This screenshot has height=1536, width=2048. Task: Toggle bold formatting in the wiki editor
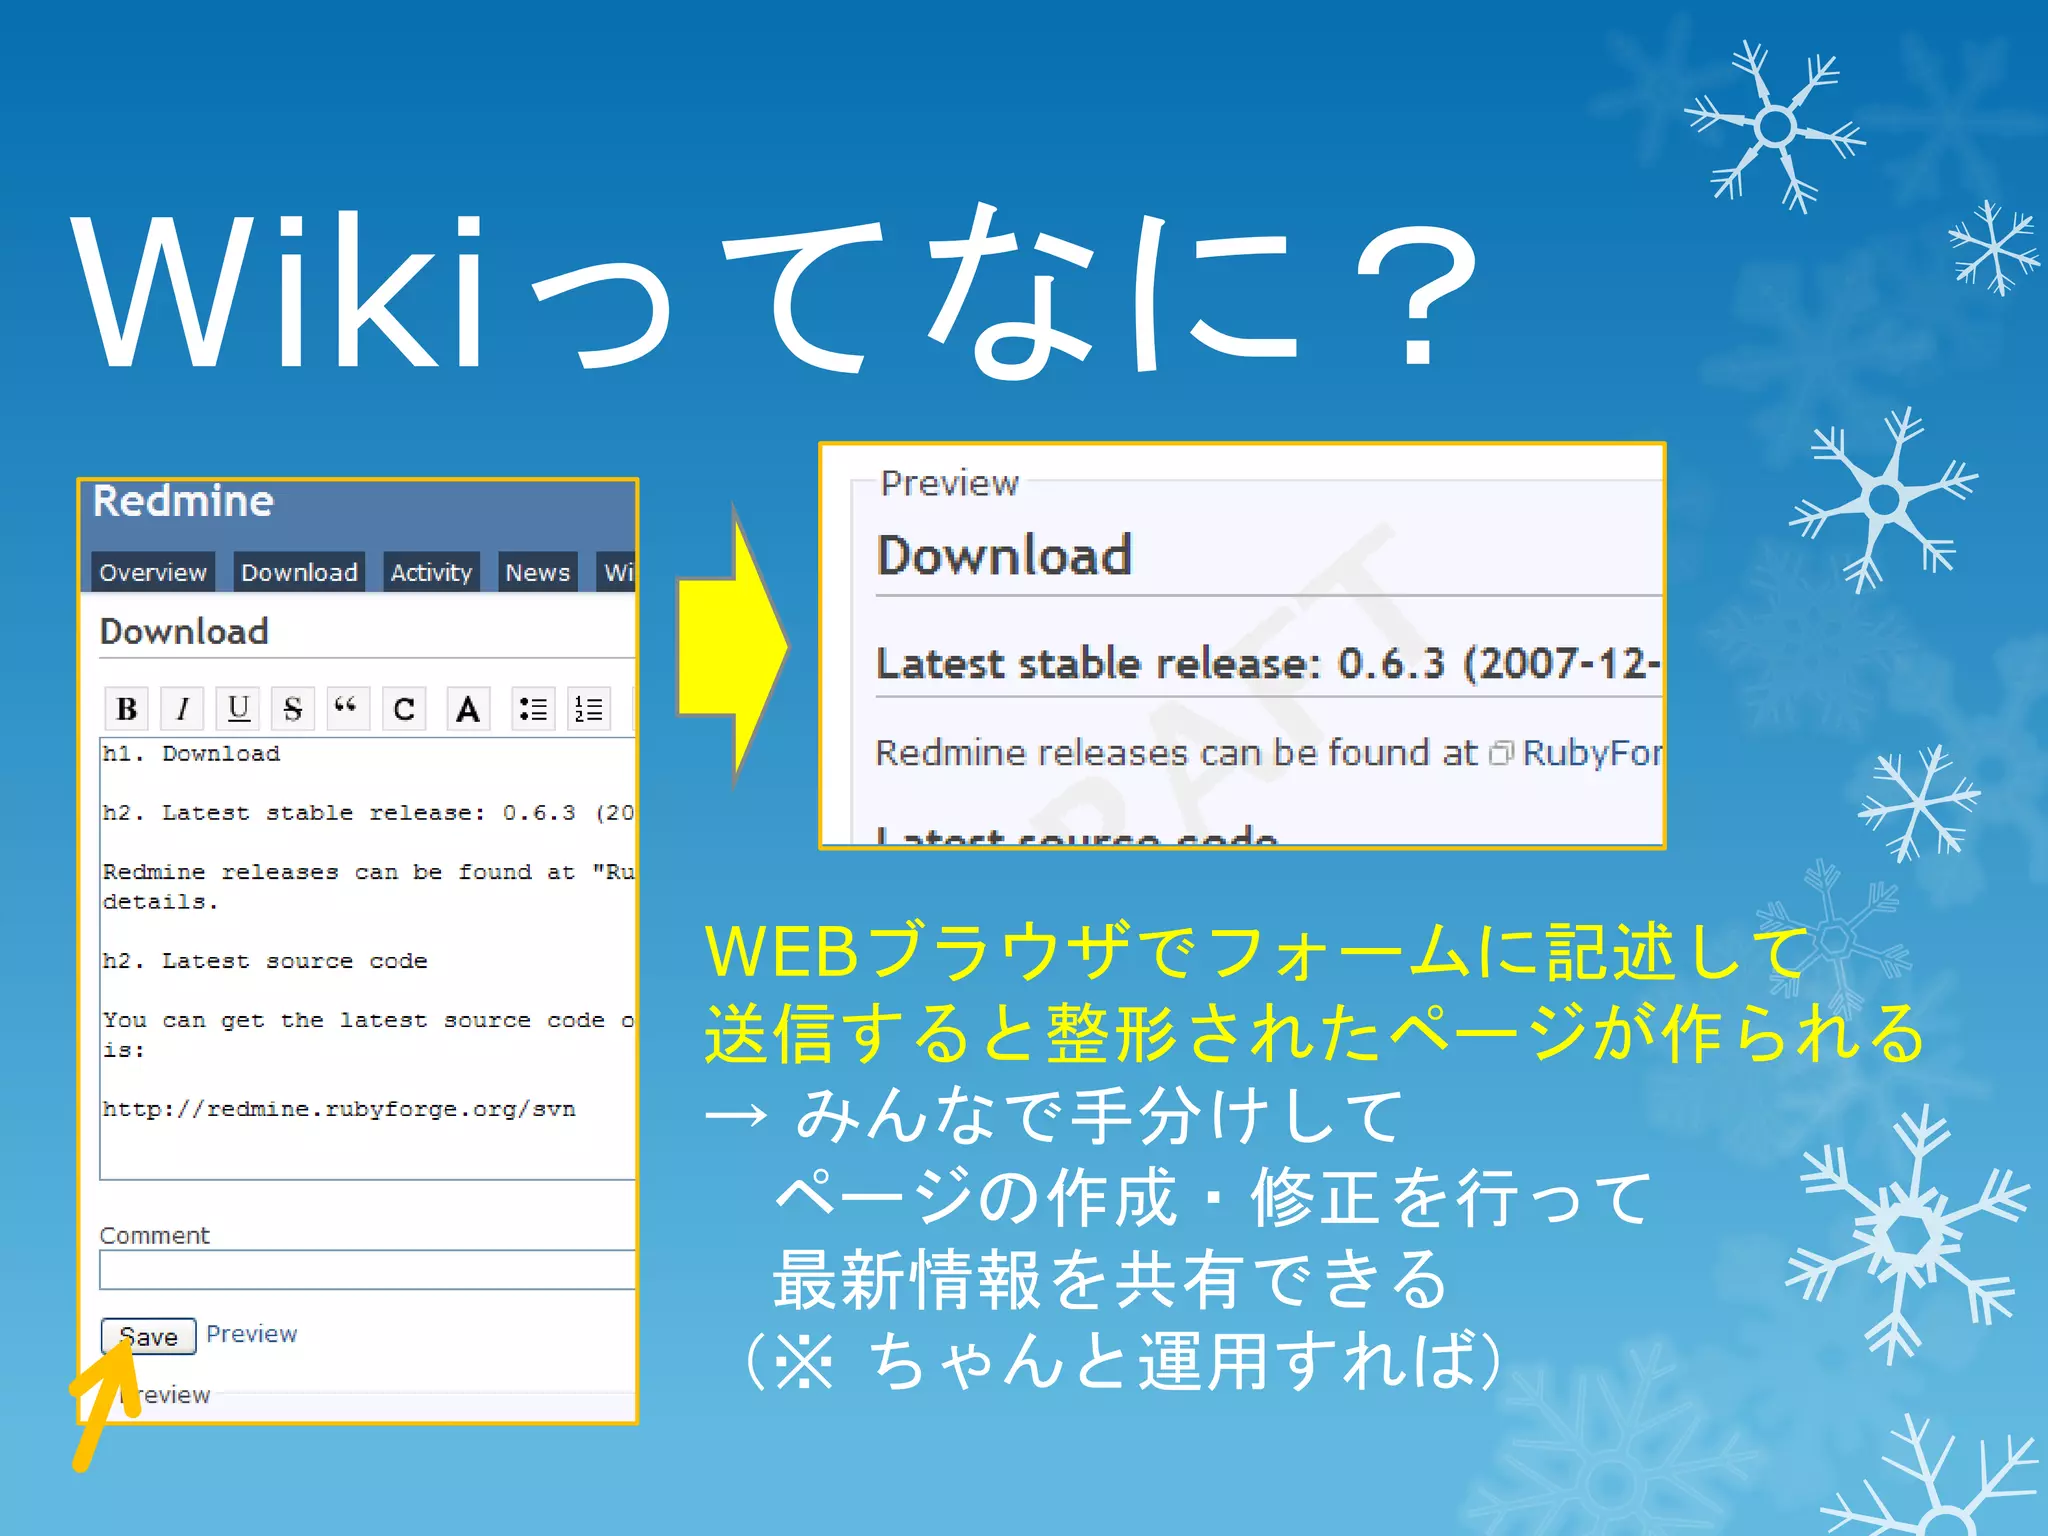coord(127,708)
